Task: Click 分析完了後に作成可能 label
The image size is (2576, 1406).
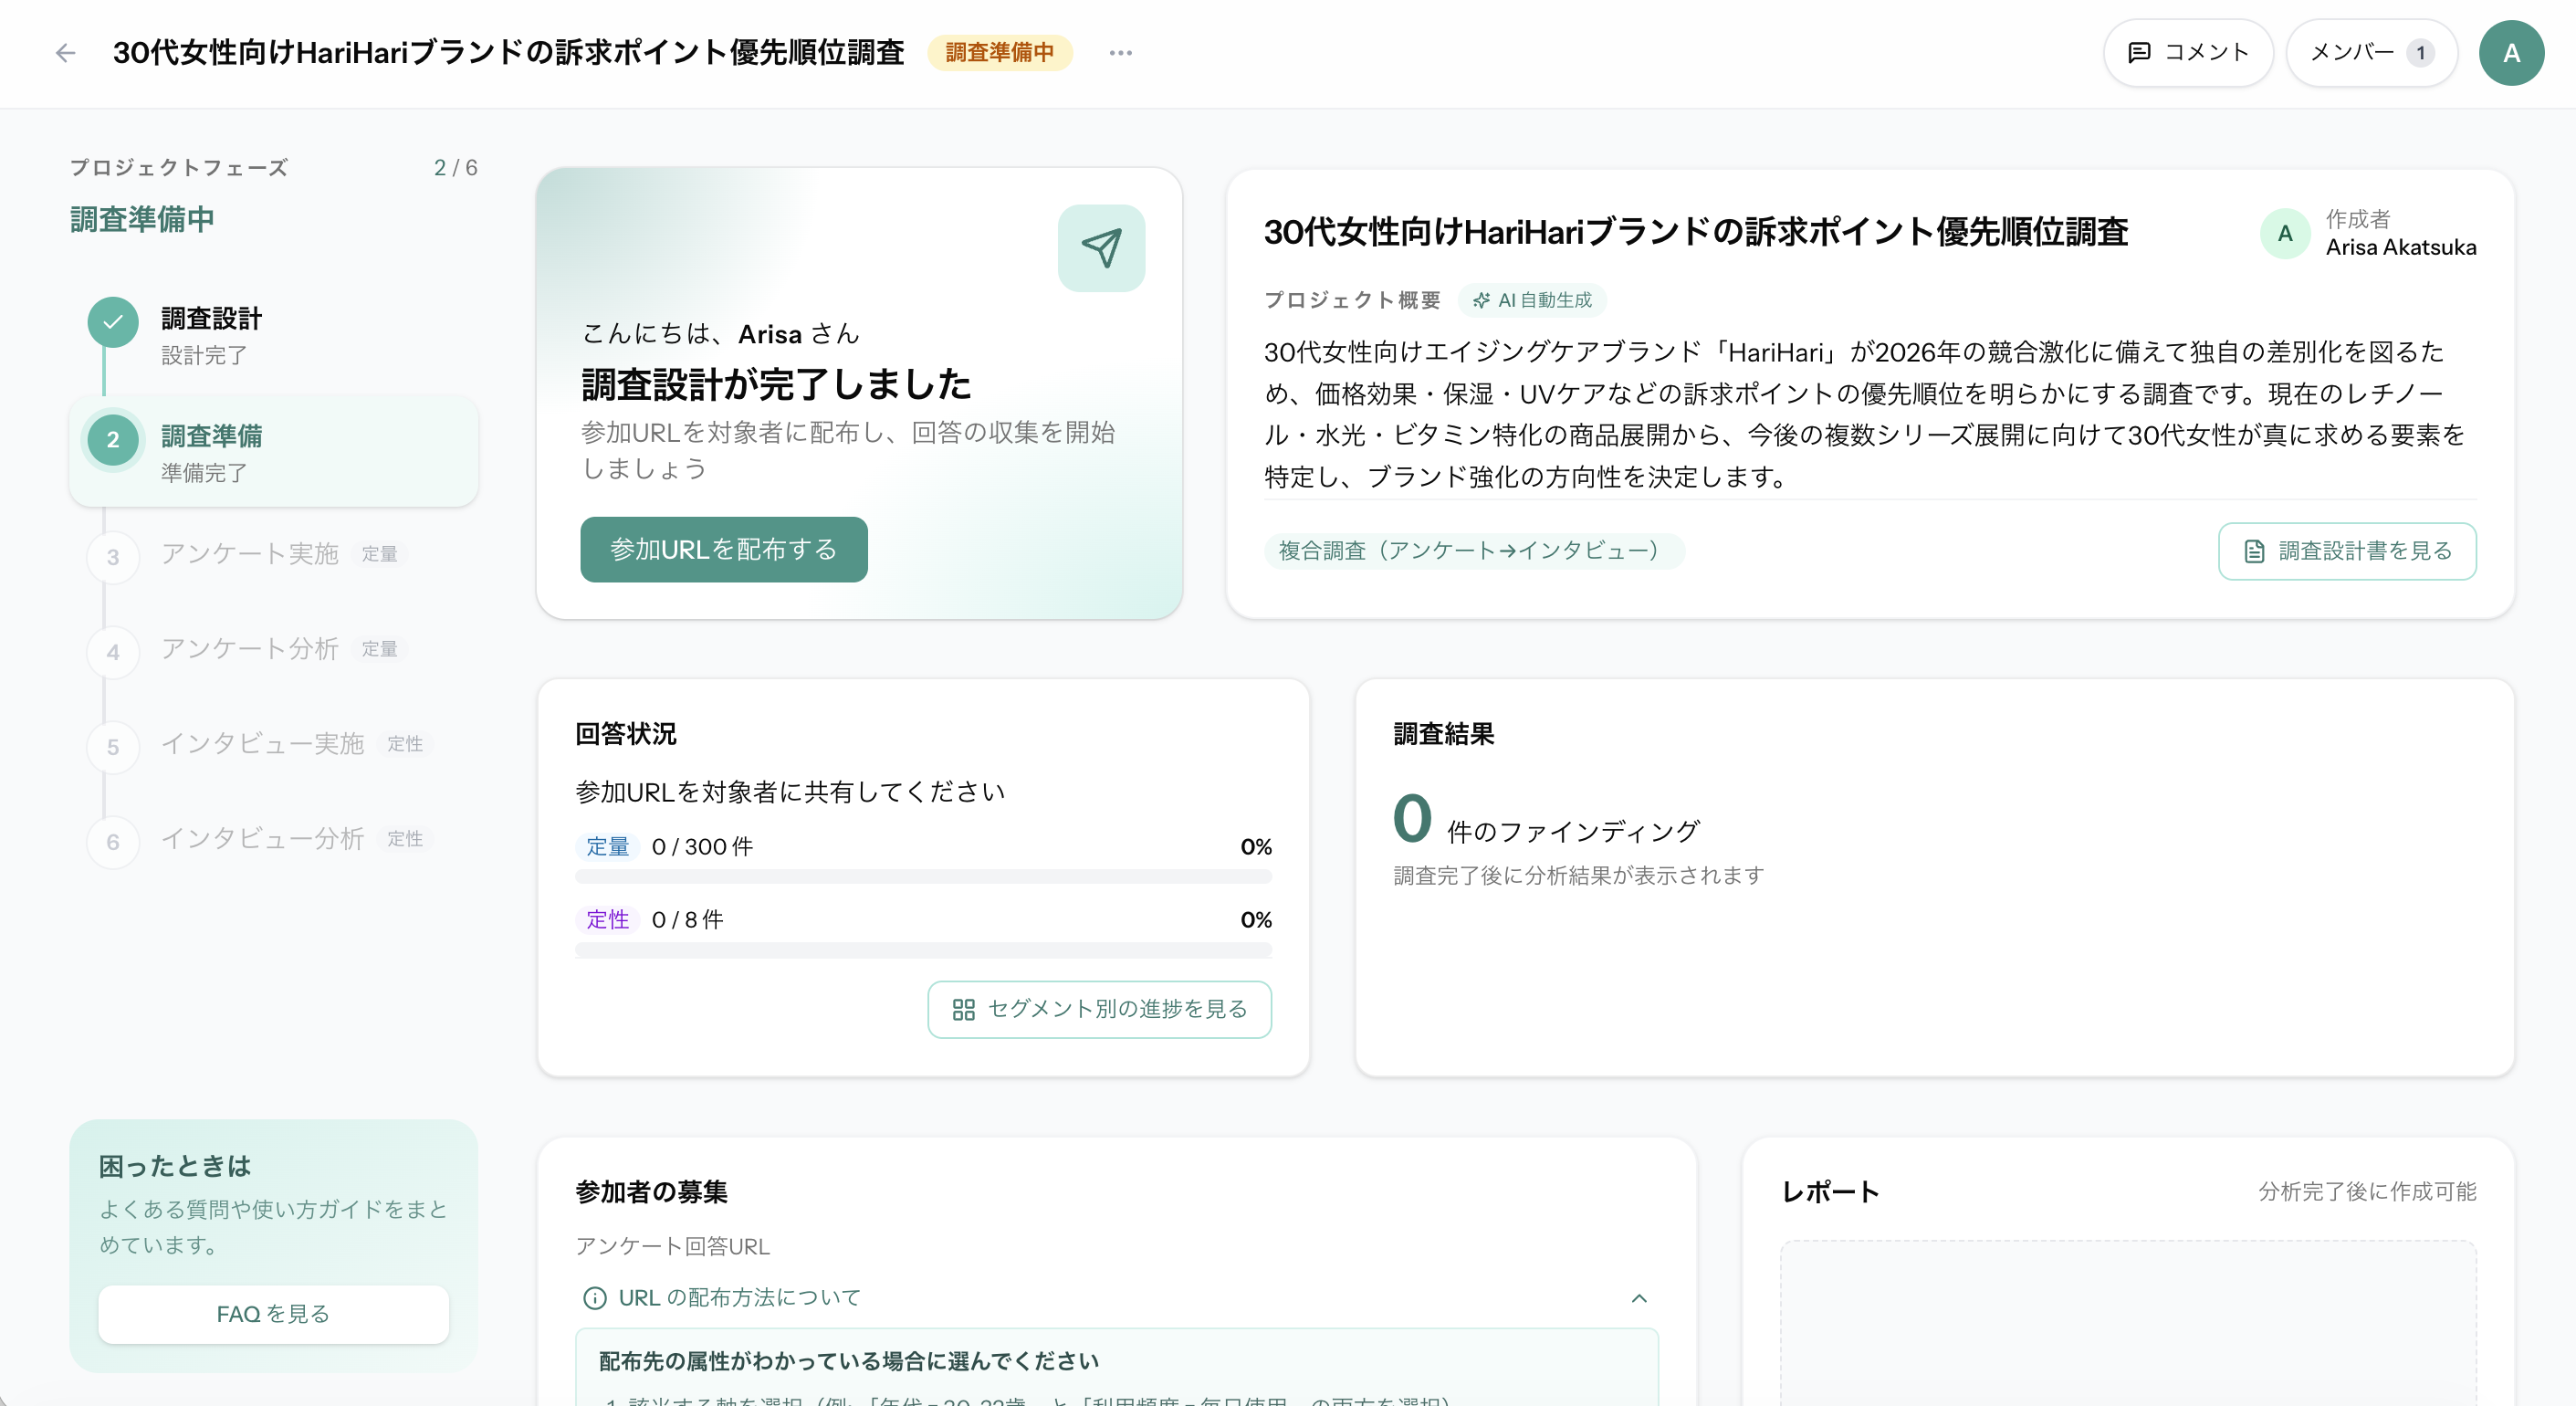Action: (x=2367, y=1191)
